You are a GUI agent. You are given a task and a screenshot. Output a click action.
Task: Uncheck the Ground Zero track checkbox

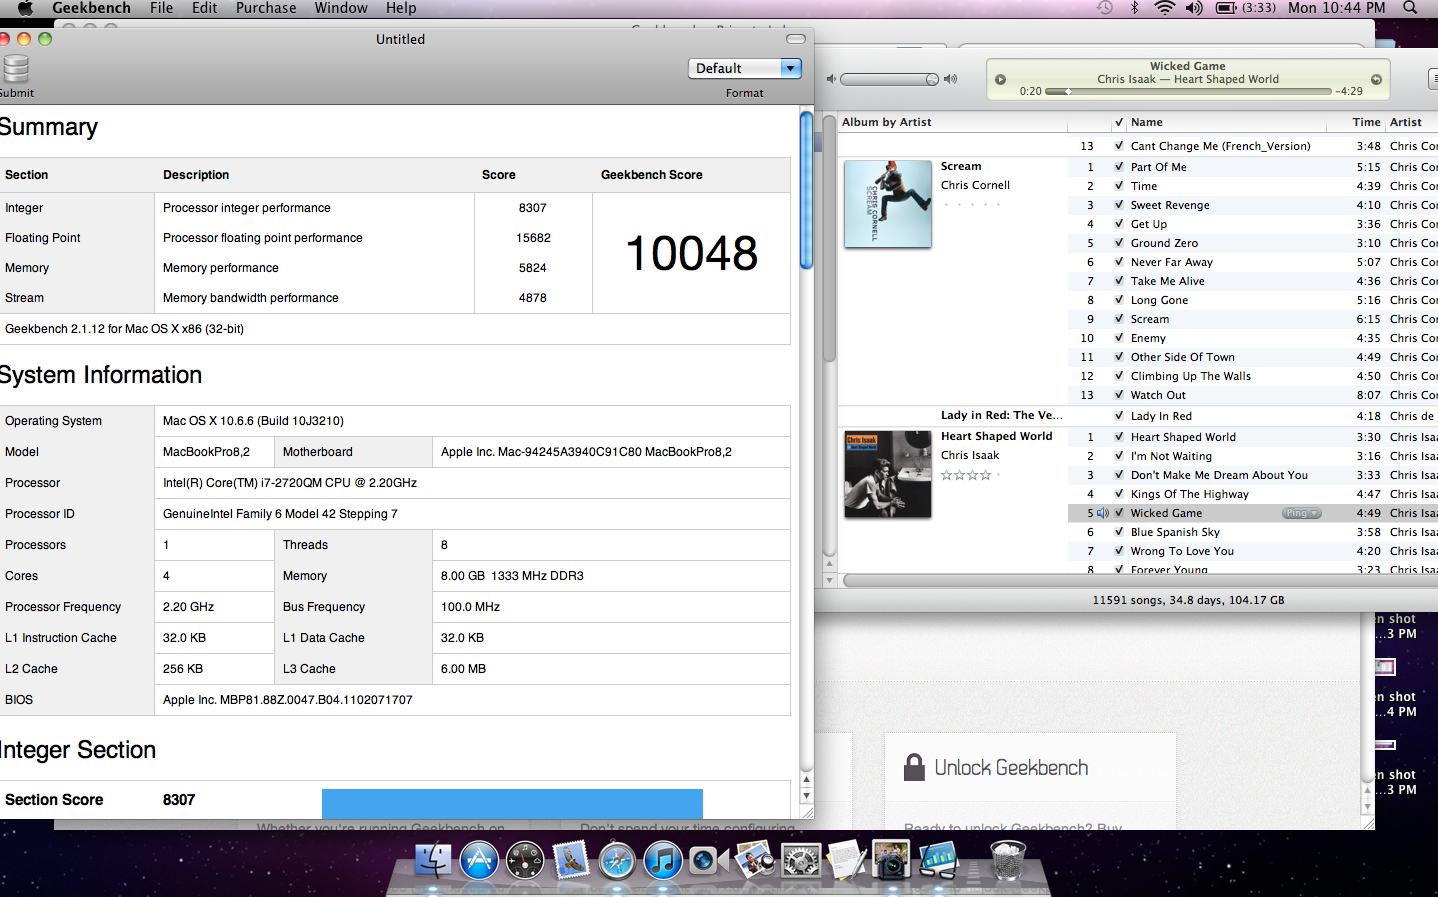pos(1119,243)
